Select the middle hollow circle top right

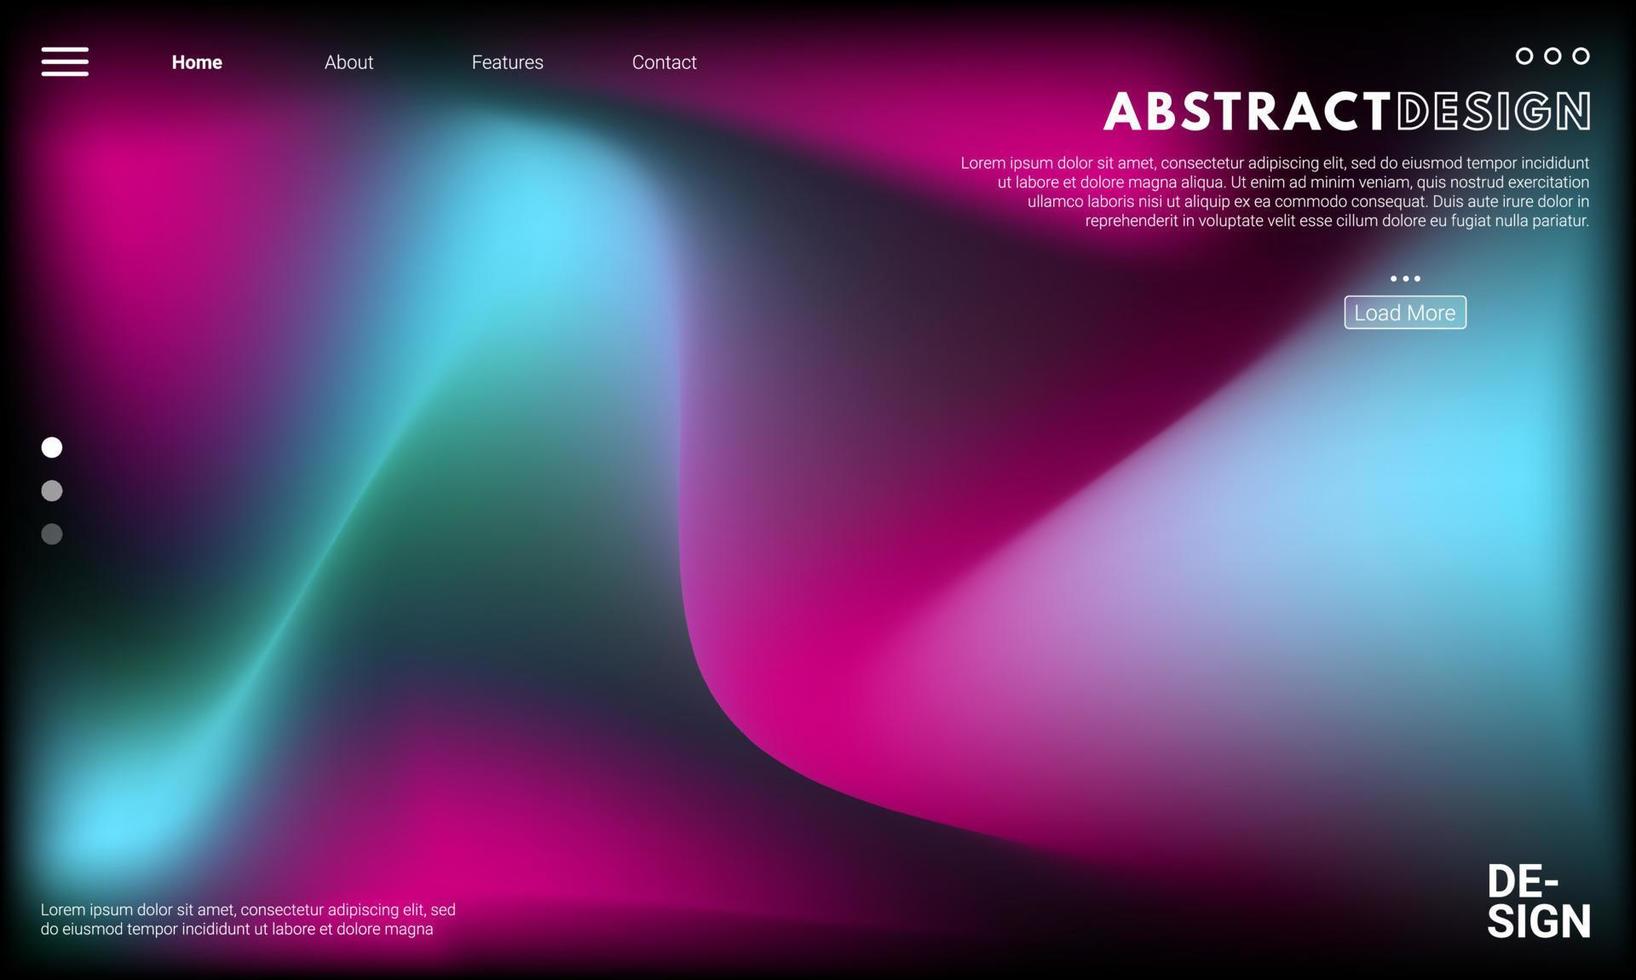(1552, 56)
